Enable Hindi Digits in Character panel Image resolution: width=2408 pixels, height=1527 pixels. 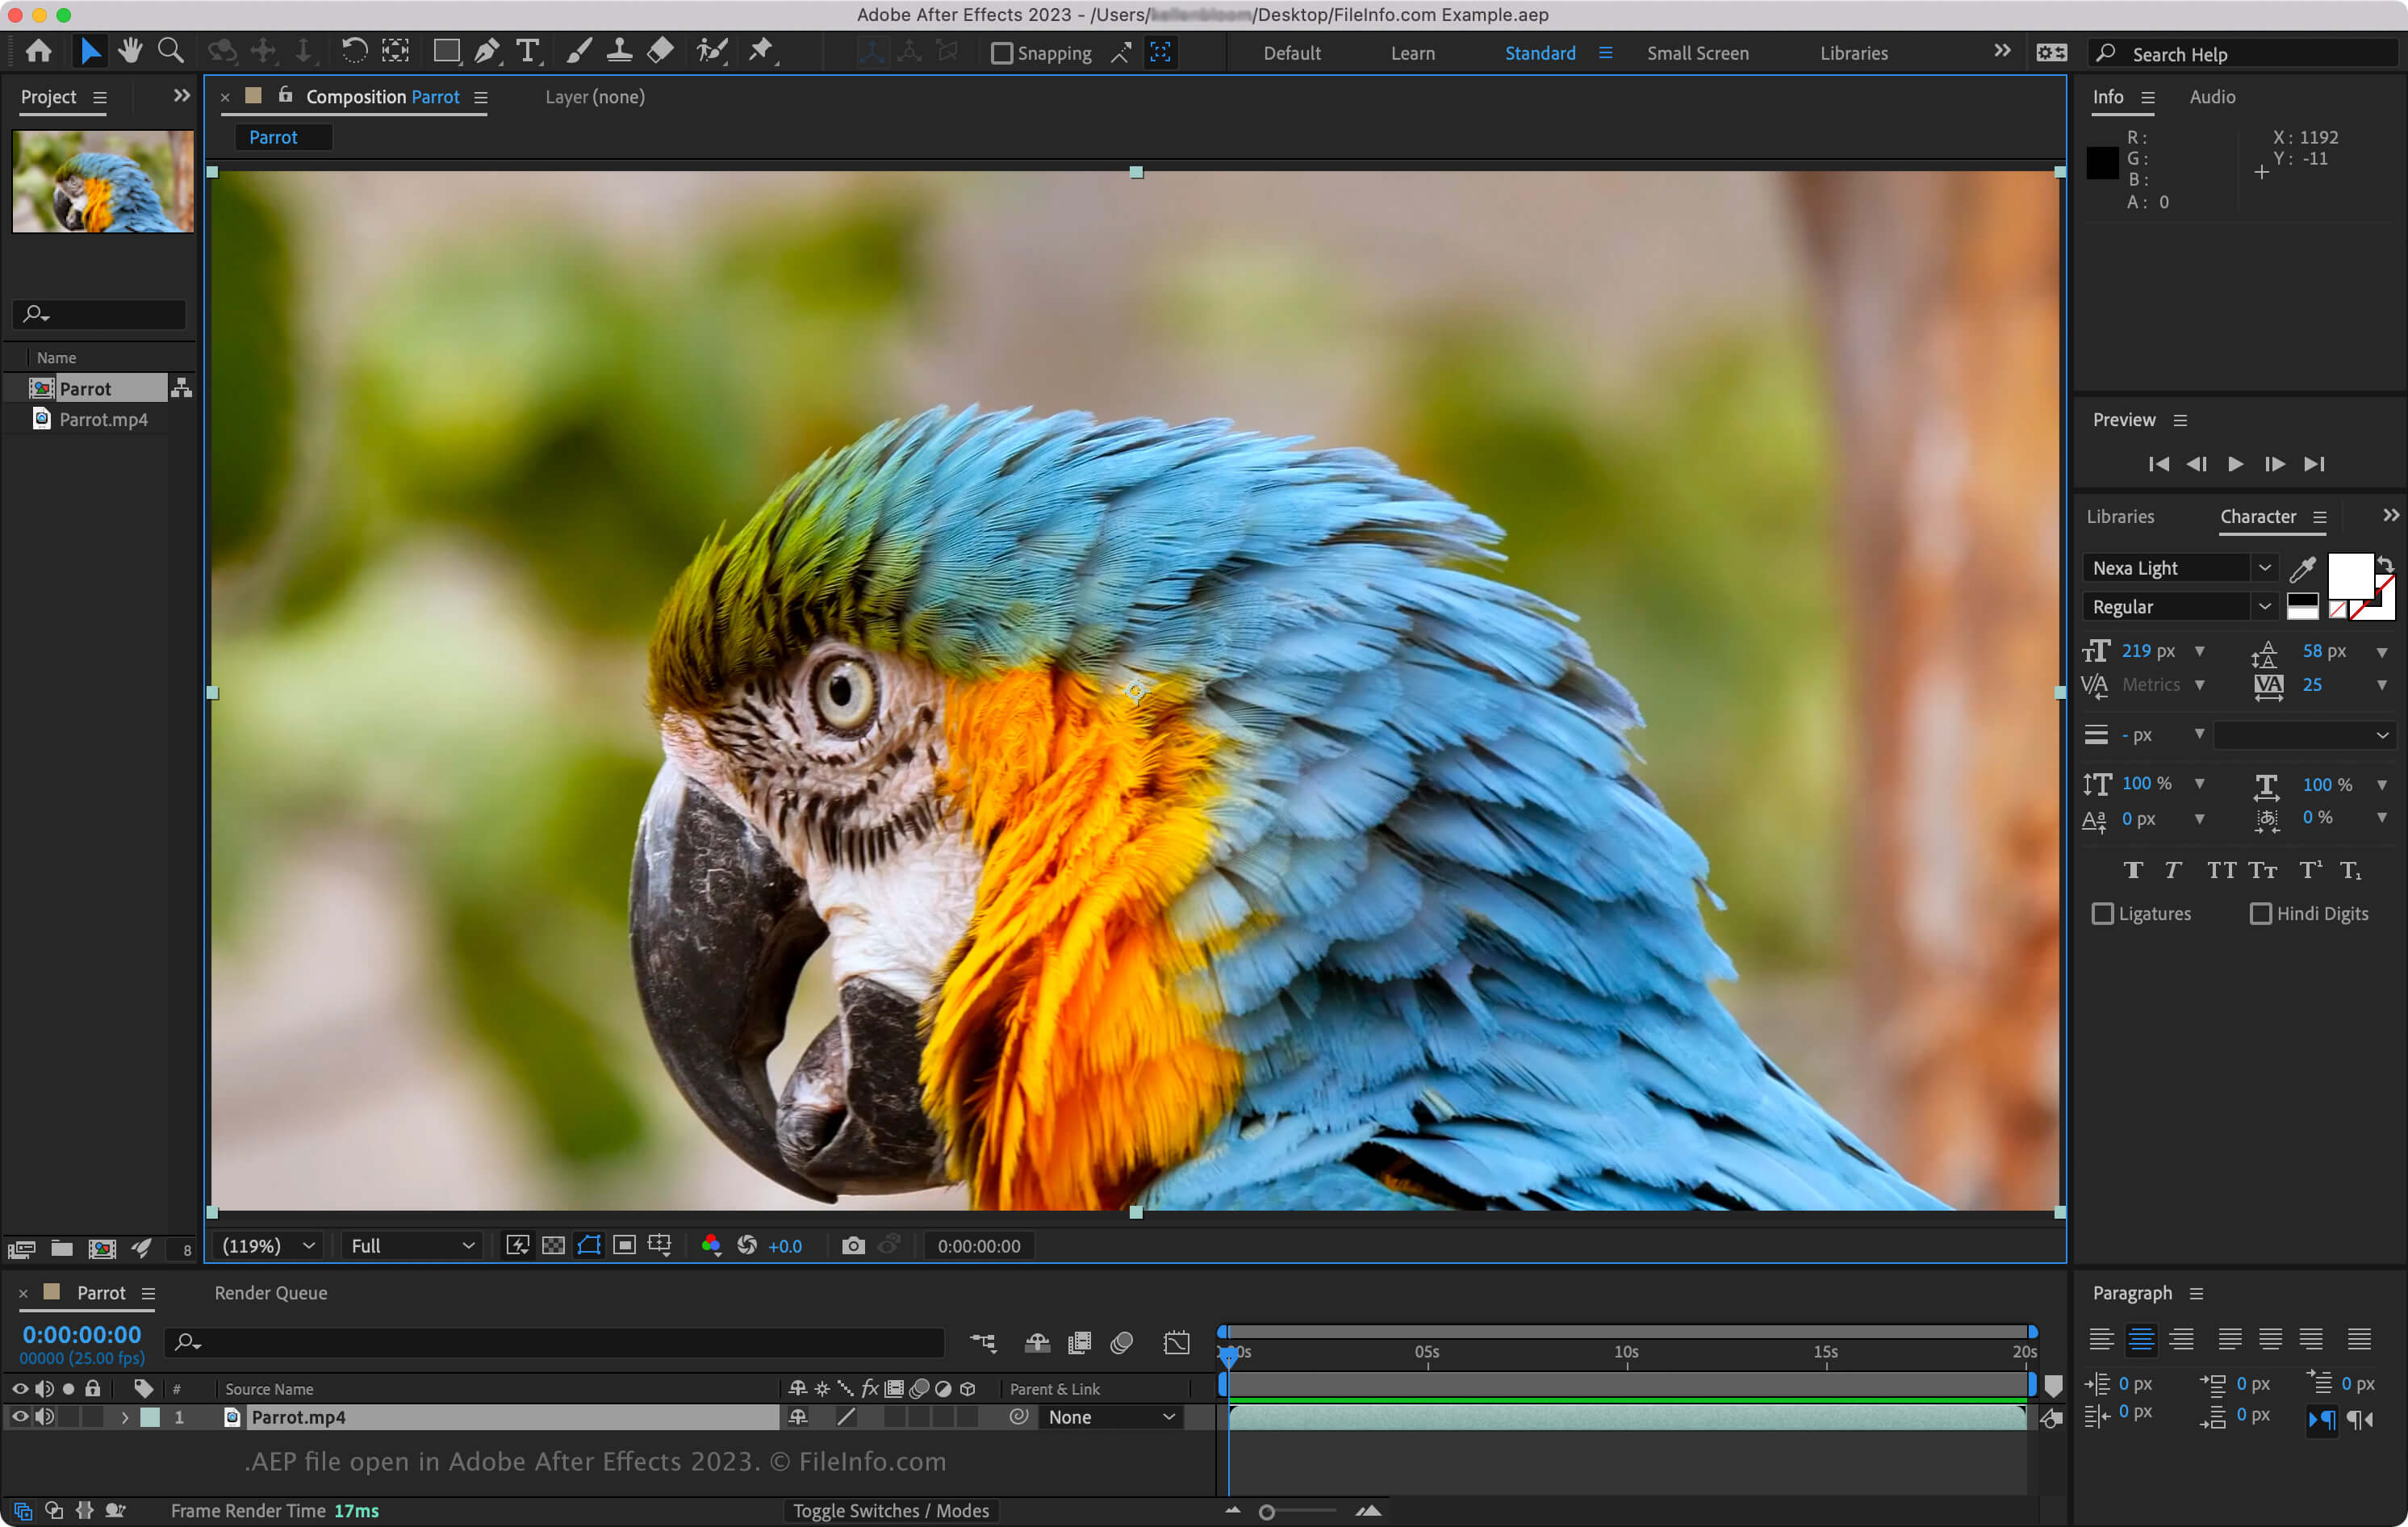point(2260,913)
